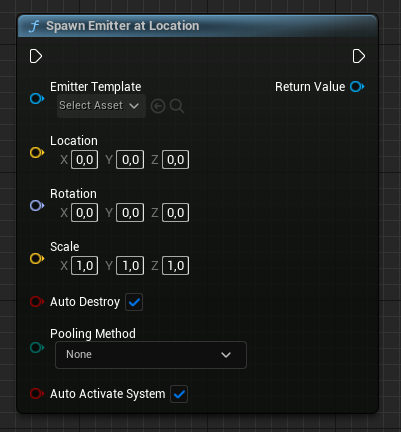This screenshot has height=432, width=401.
Task: Click the output execution pin
Action: click(359, 56)
